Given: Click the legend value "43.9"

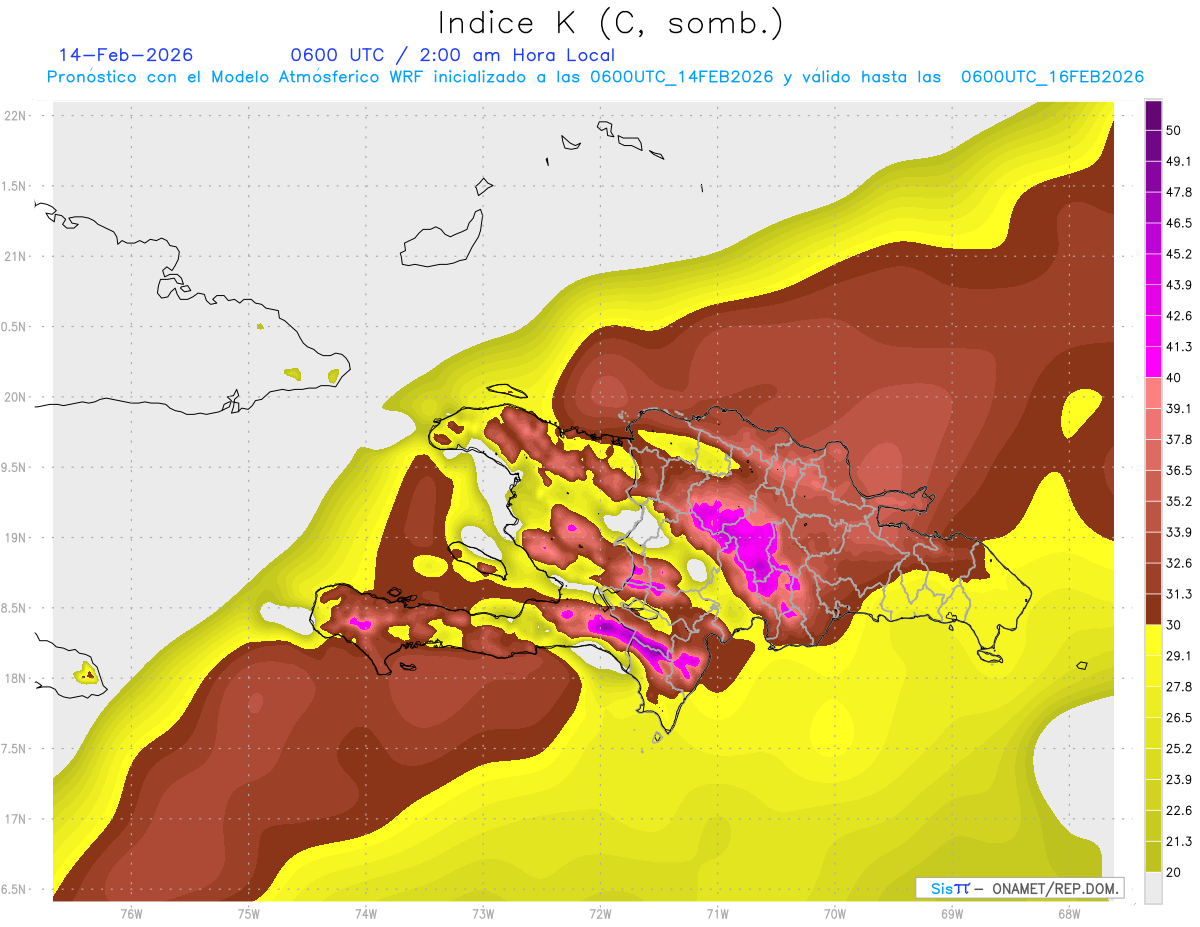Looking at the screenshot, I should coord(1178,285).
